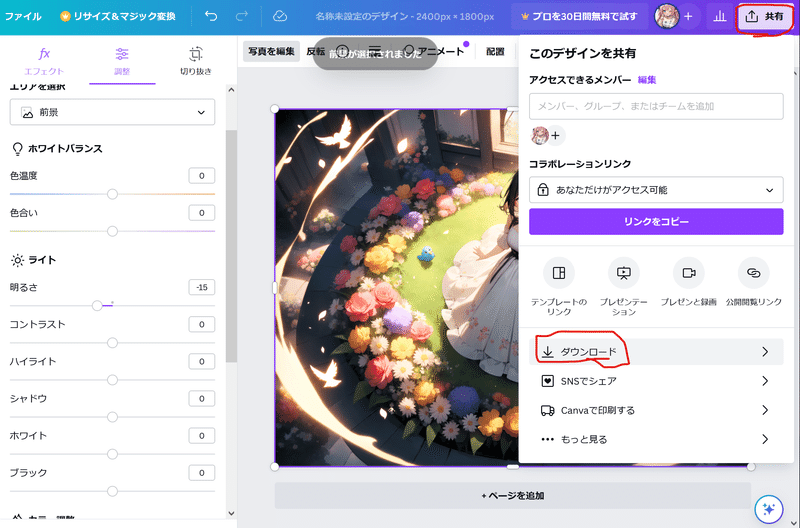
Task: Switch to the 調整 tab
Action: point(122,61)
